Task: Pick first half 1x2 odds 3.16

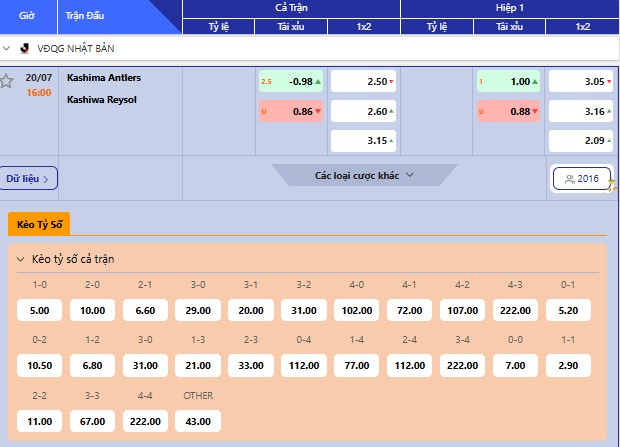Action: point(581,112)
